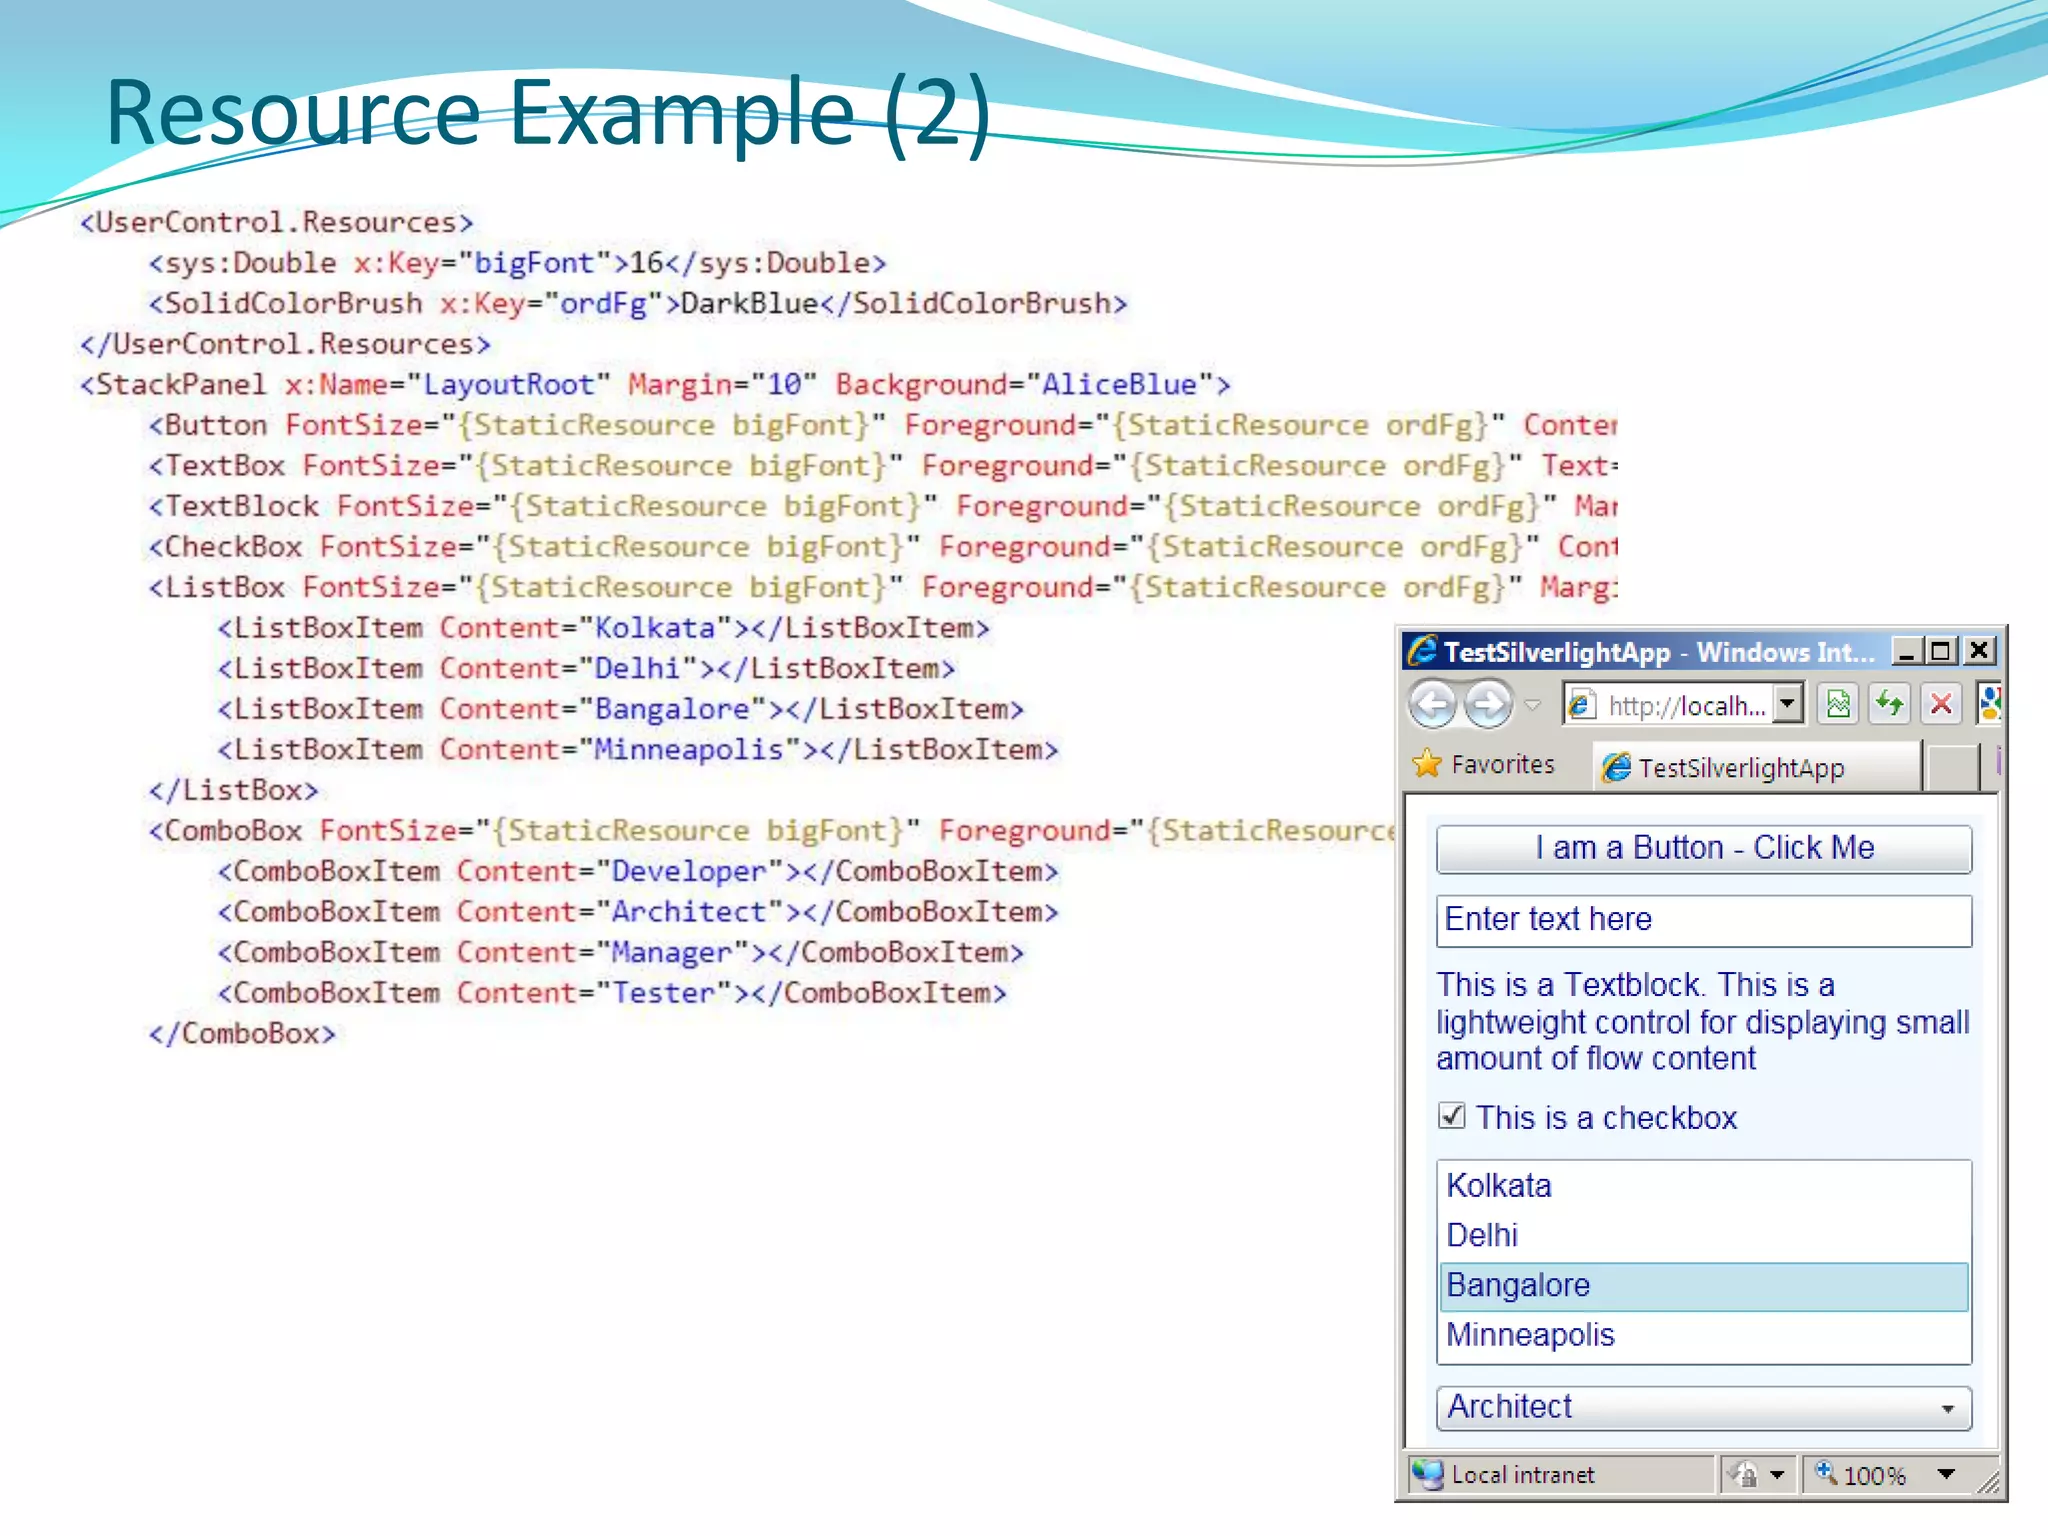2048x1536 pixels.
Task: Click the Local intranet zone icon
Action: pyautogui.click(x=1427, y=1475)
